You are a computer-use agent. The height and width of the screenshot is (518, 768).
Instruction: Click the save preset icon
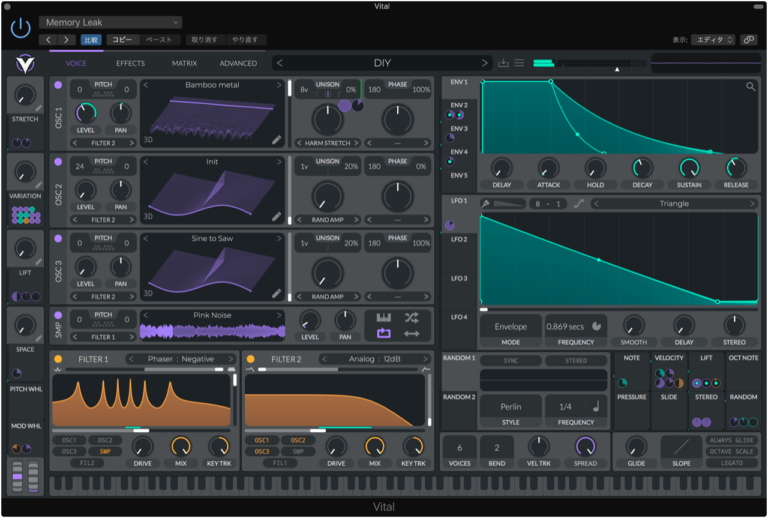tap(503, 63)
